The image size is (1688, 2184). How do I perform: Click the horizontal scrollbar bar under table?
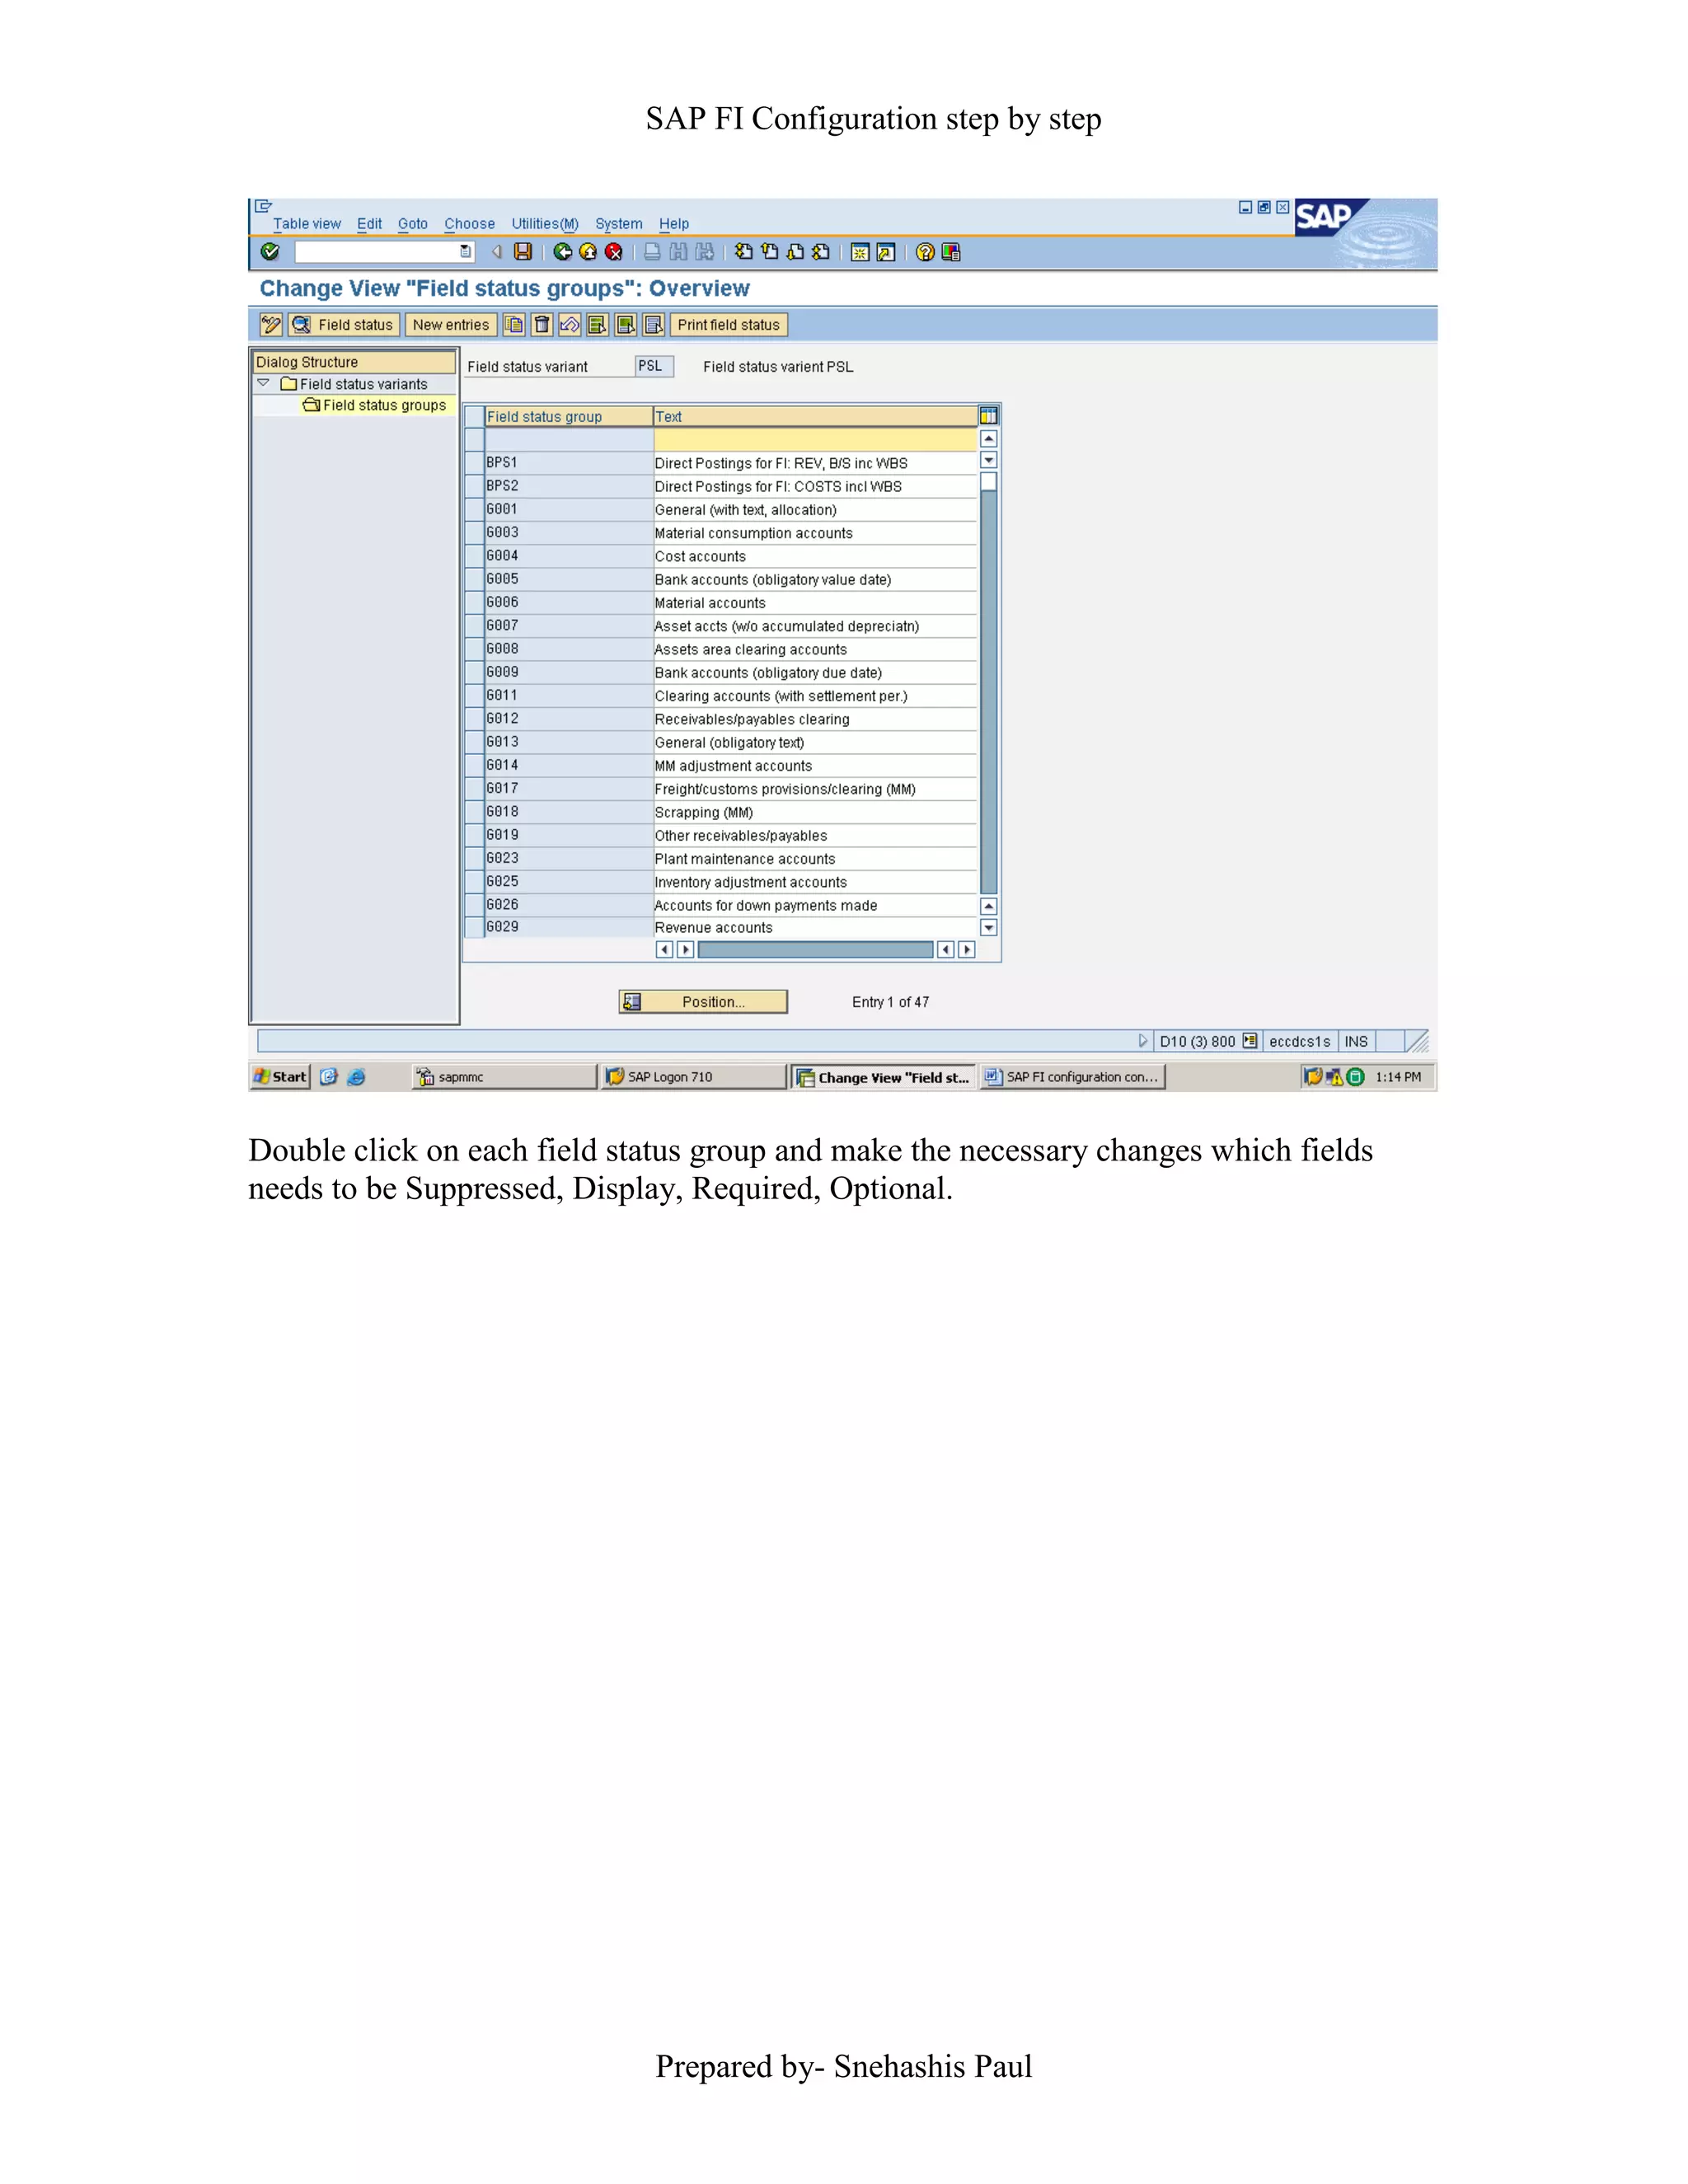tap(815, 949)
